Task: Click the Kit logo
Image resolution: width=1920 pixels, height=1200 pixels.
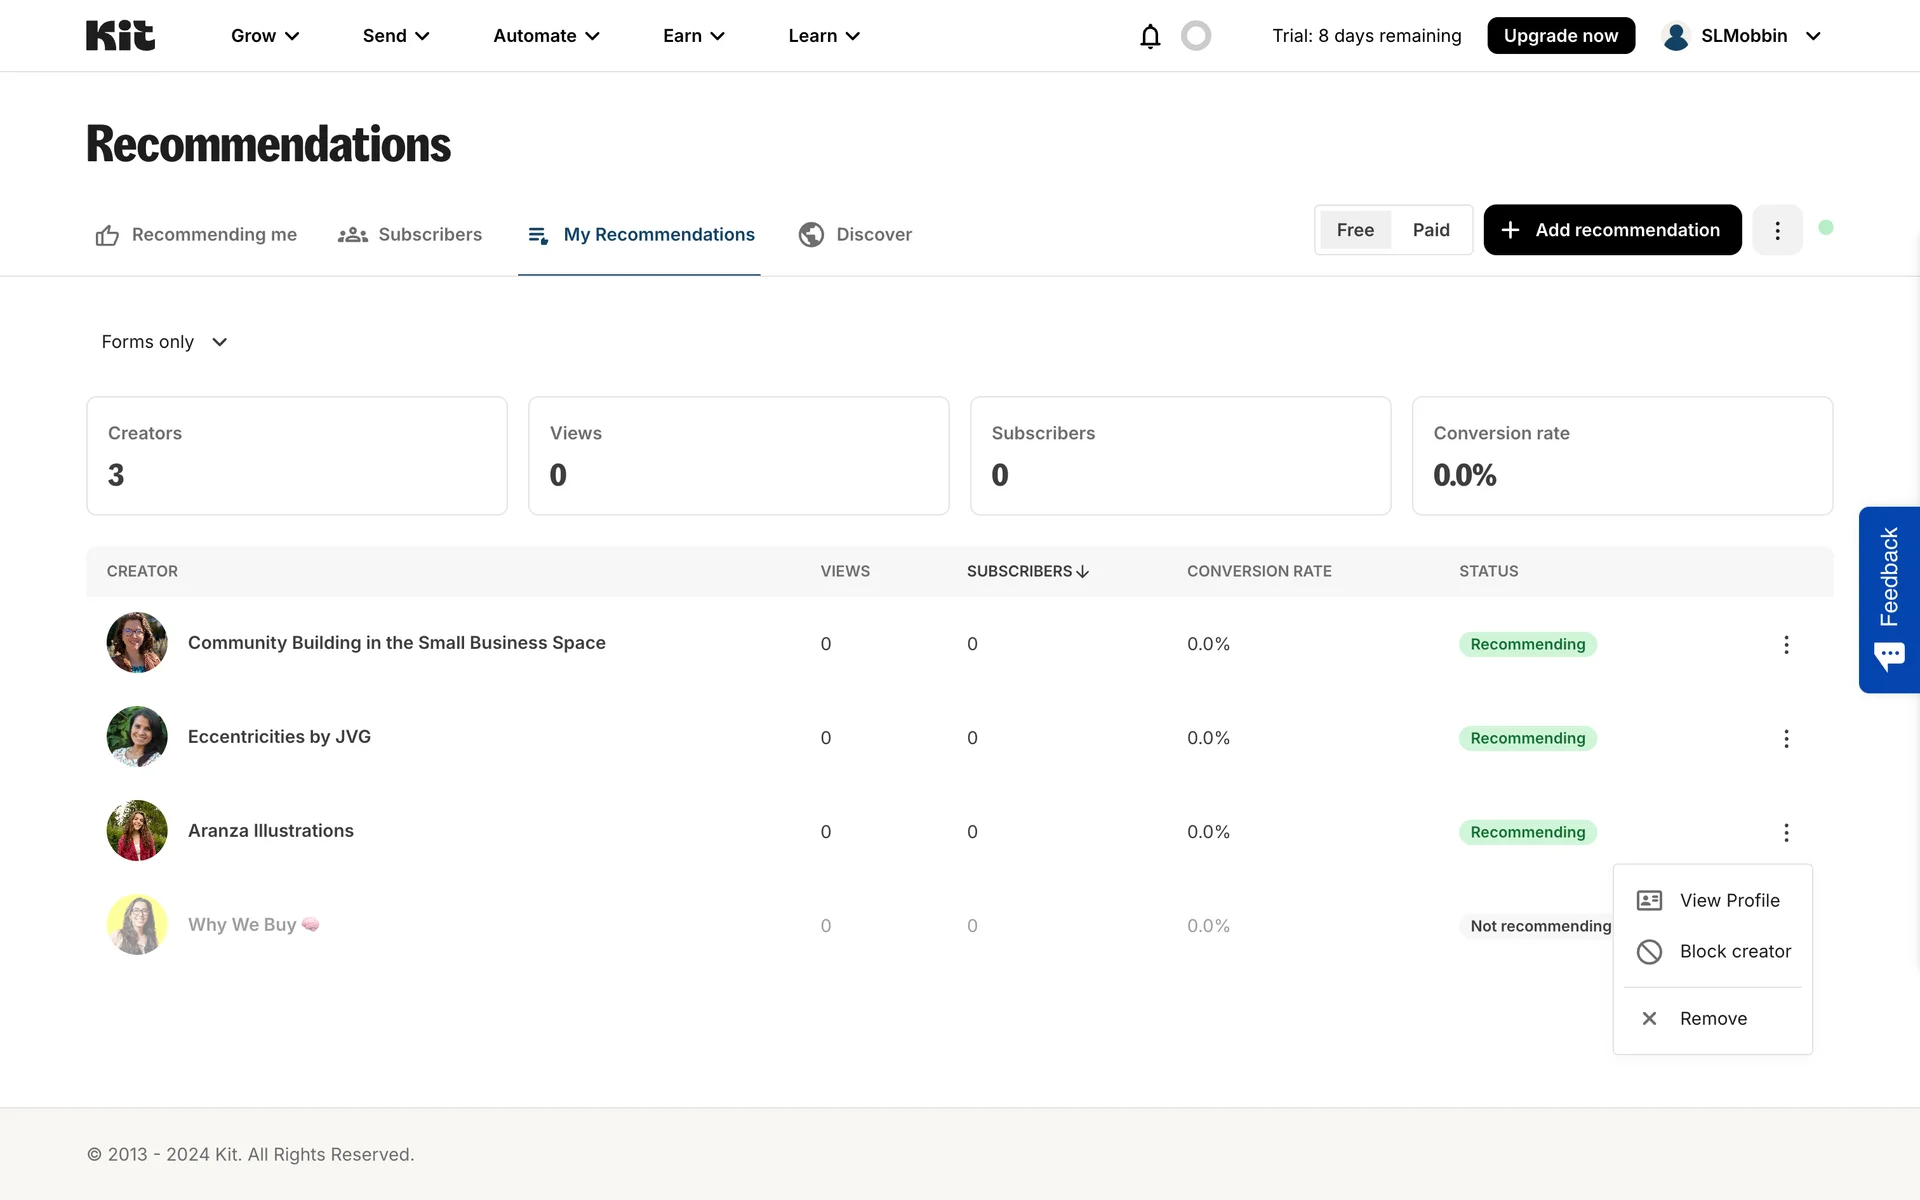Action: (x=120, y=36)
